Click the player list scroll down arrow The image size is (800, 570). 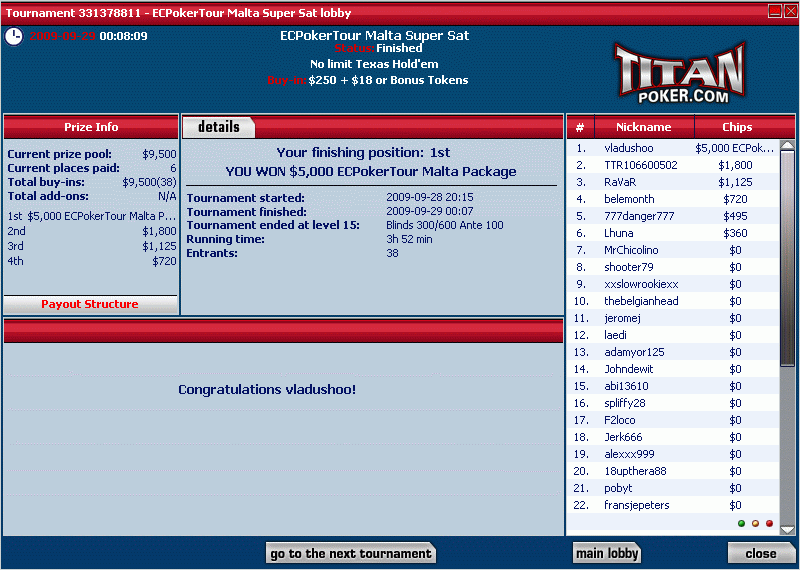pos(787,530)
